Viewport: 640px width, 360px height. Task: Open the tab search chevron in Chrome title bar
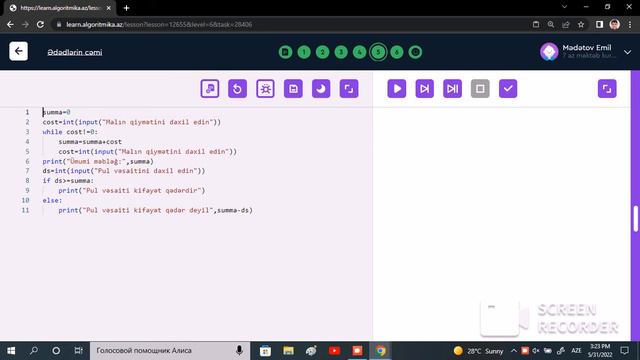click(x=564, y=7)
